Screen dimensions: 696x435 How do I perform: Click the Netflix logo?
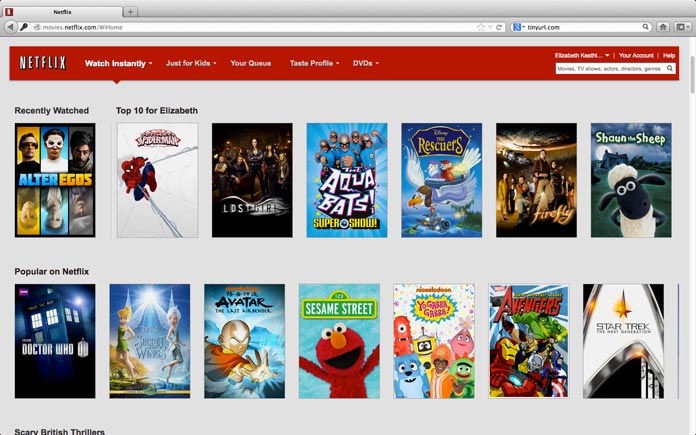pos(43,63)
